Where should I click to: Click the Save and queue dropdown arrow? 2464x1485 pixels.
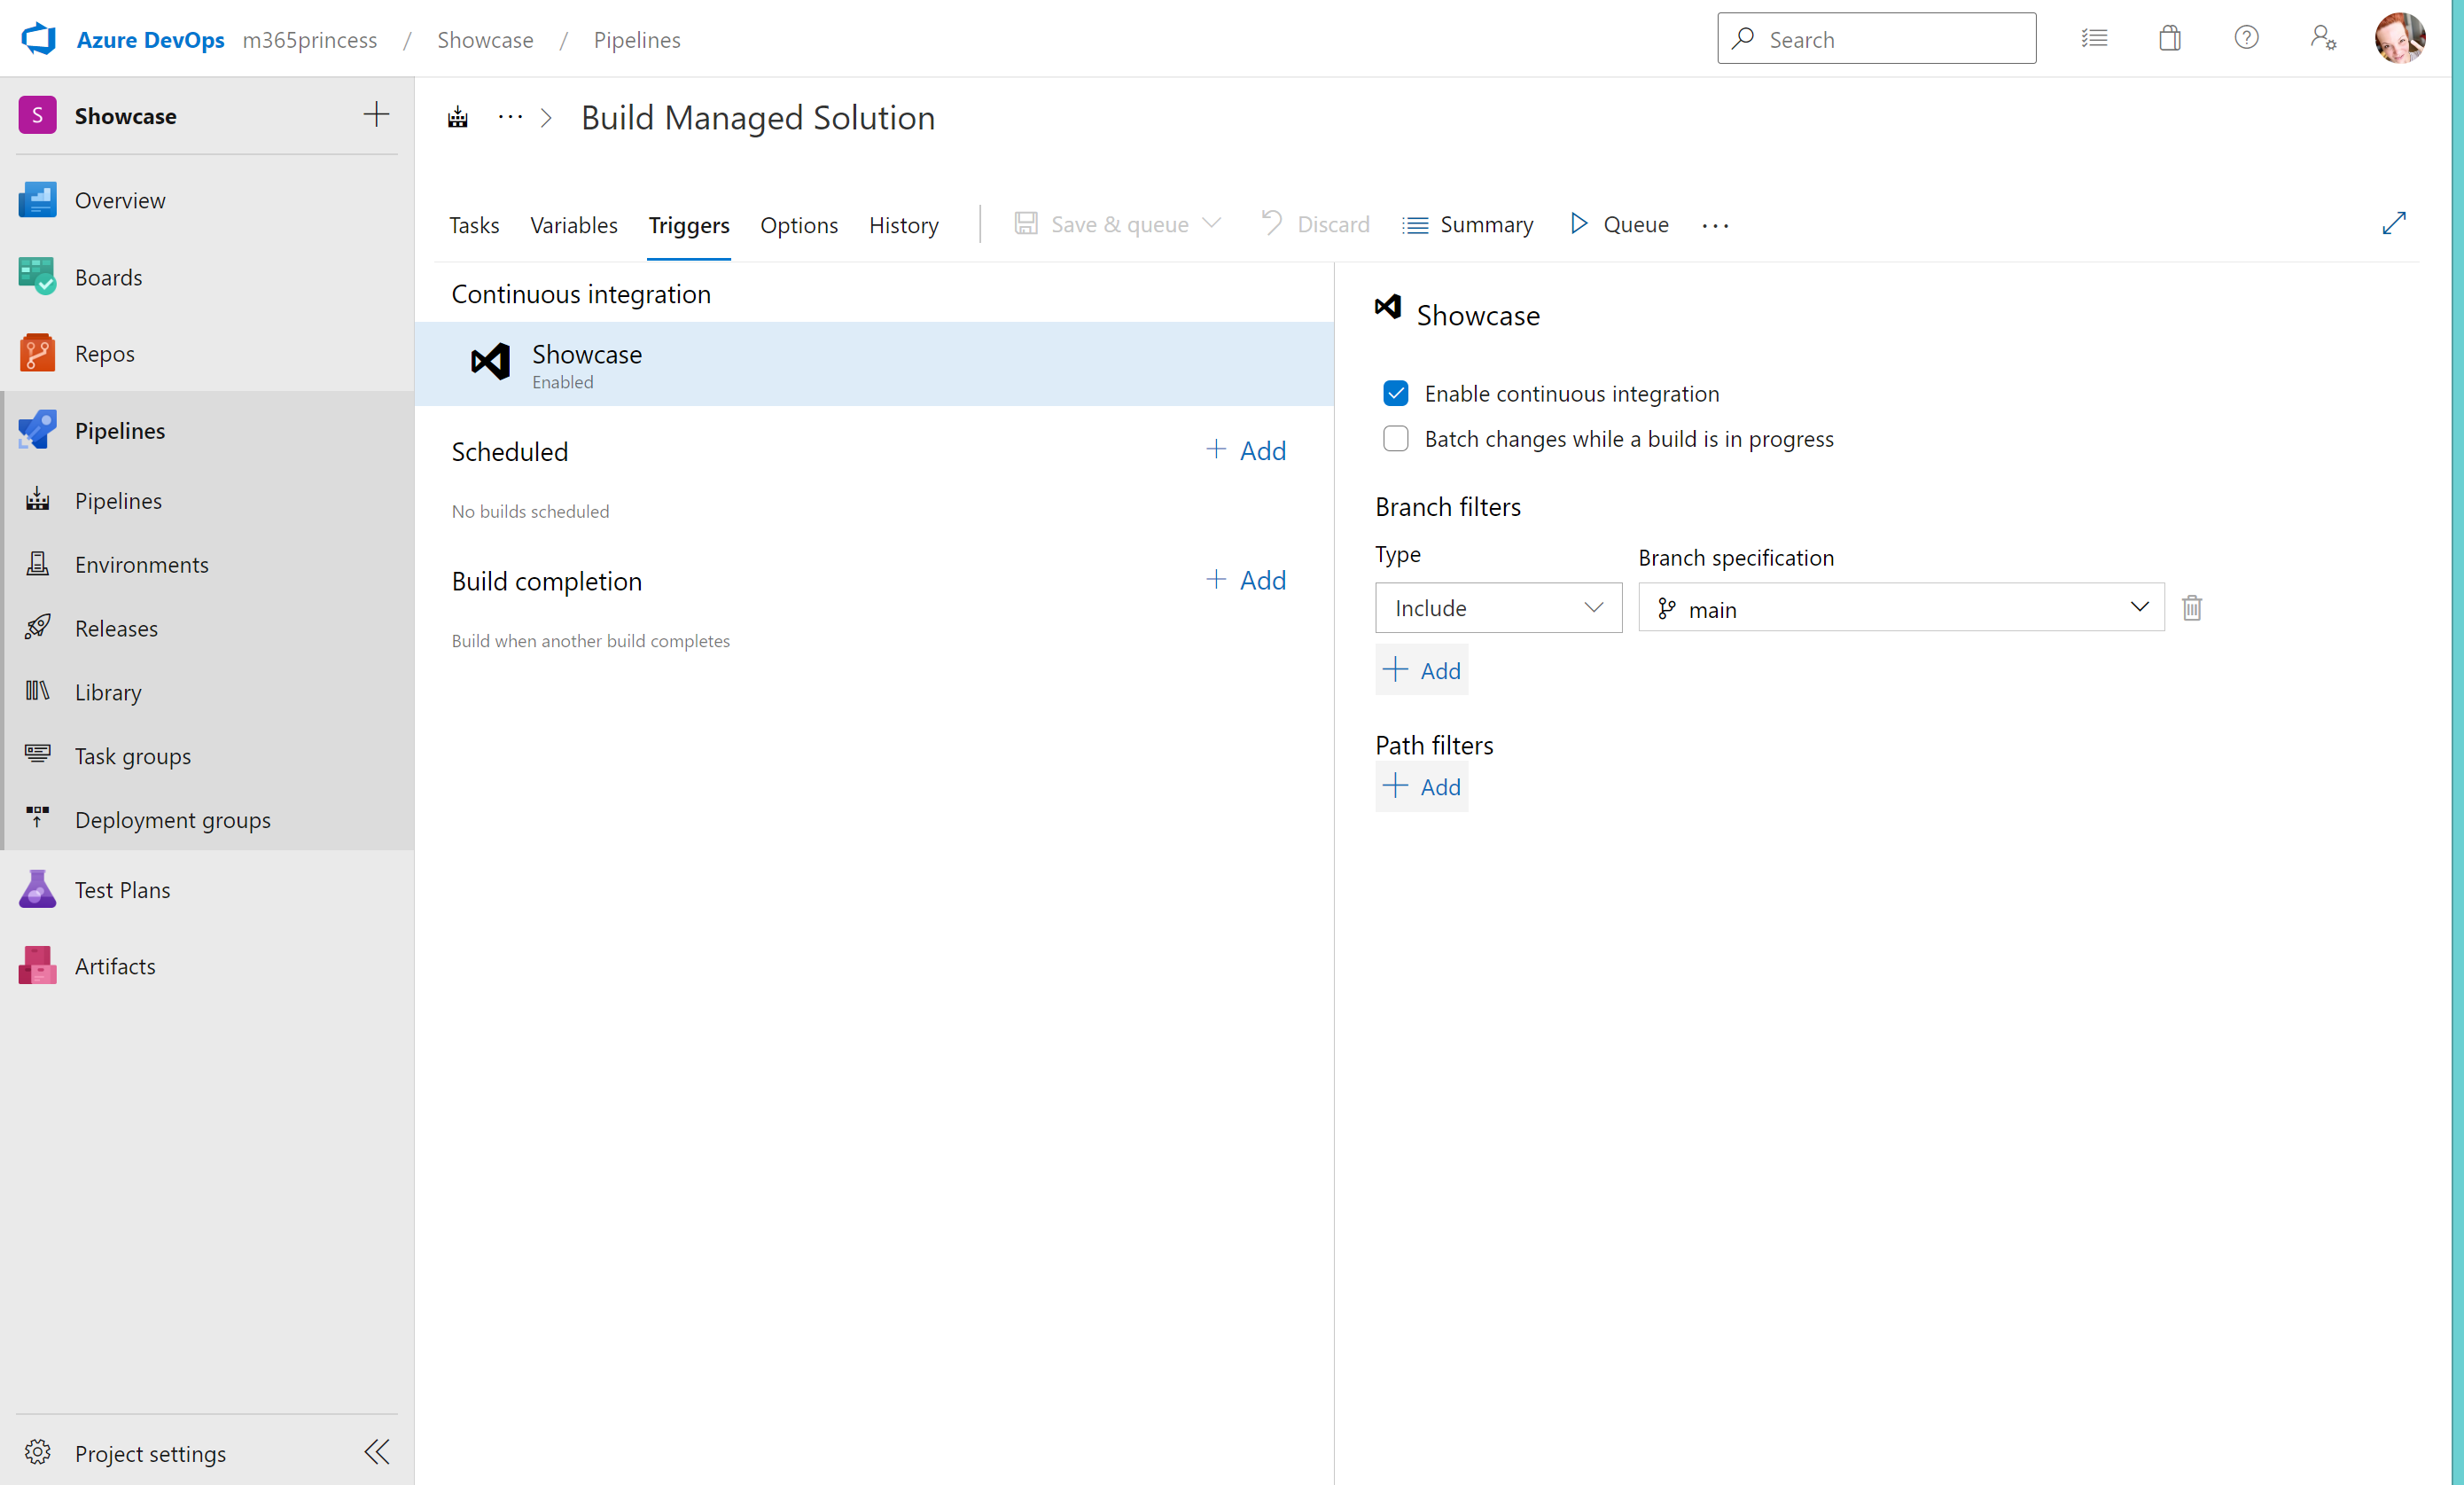tap(1211, 223)
